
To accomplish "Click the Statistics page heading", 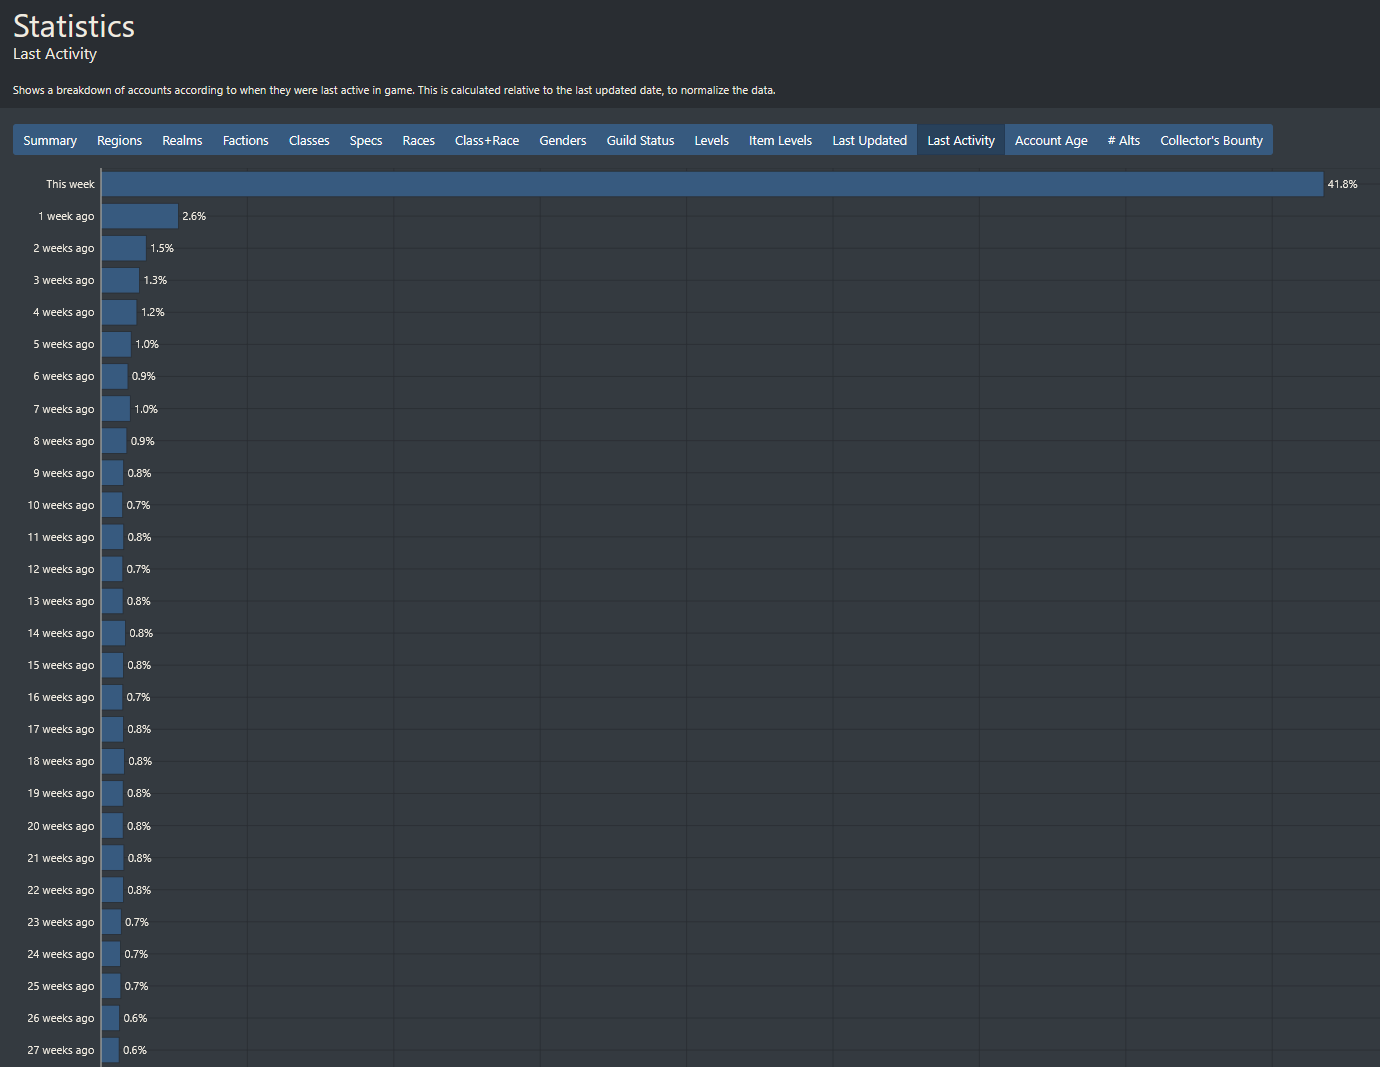I will pos(74,26).
